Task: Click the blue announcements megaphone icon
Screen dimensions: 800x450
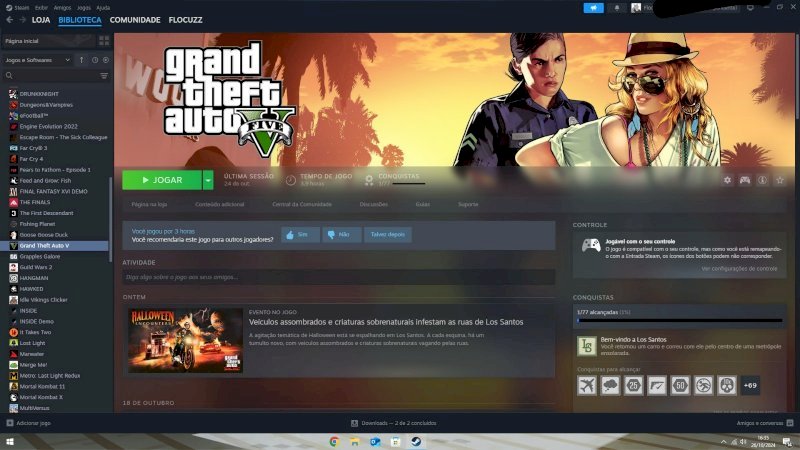Action: (x=593, y=8)
